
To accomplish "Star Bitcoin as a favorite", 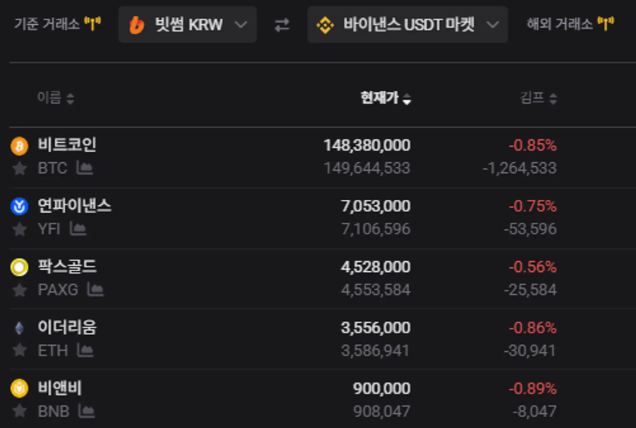I will click(19, 168).
